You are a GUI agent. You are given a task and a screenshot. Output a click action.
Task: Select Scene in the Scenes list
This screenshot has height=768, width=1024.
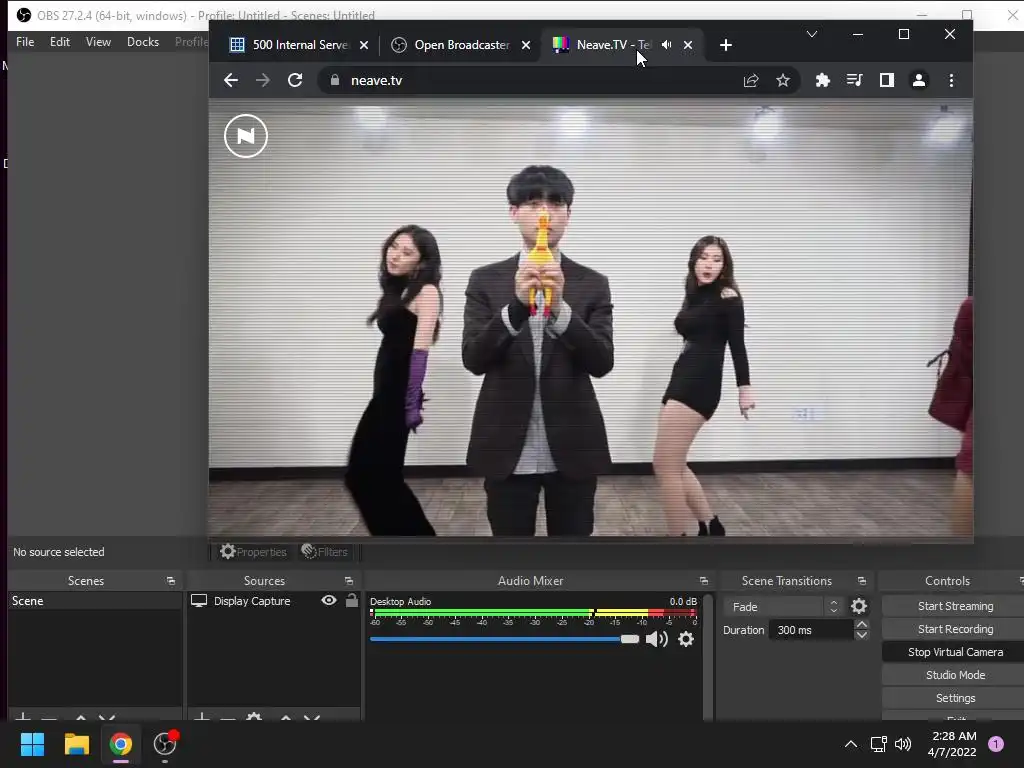click(x=95, y=601)
